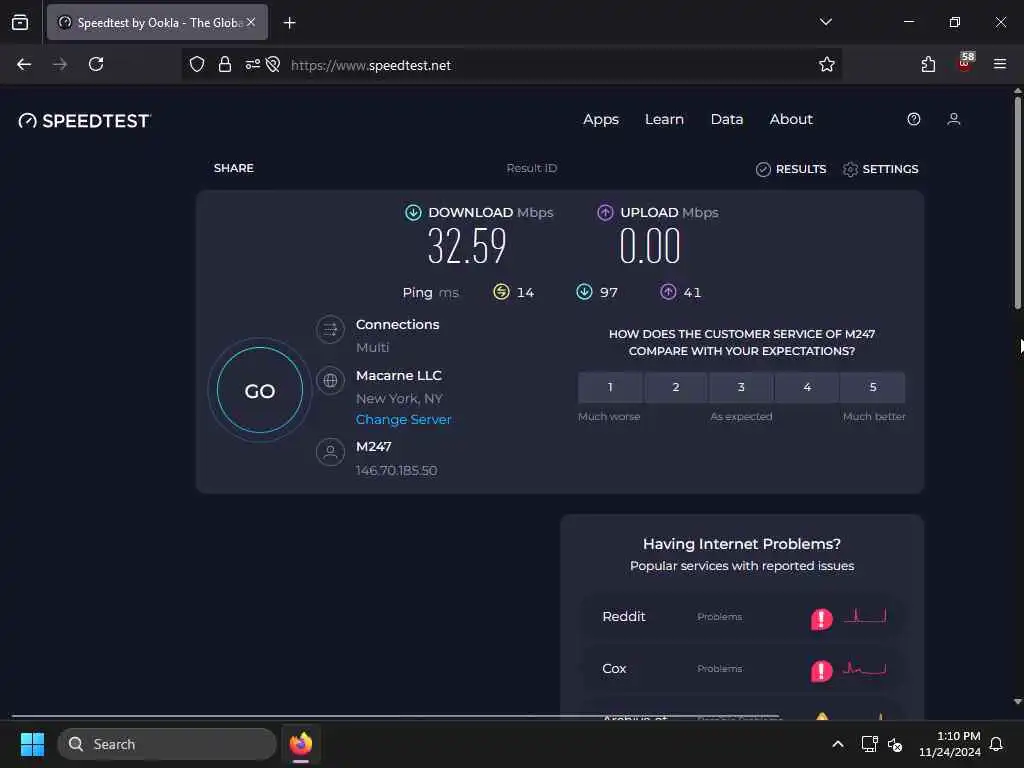Click the Firefox taskbar icon
The width and height of the screenshot is (1024, 768).
(x=301, y=744)
